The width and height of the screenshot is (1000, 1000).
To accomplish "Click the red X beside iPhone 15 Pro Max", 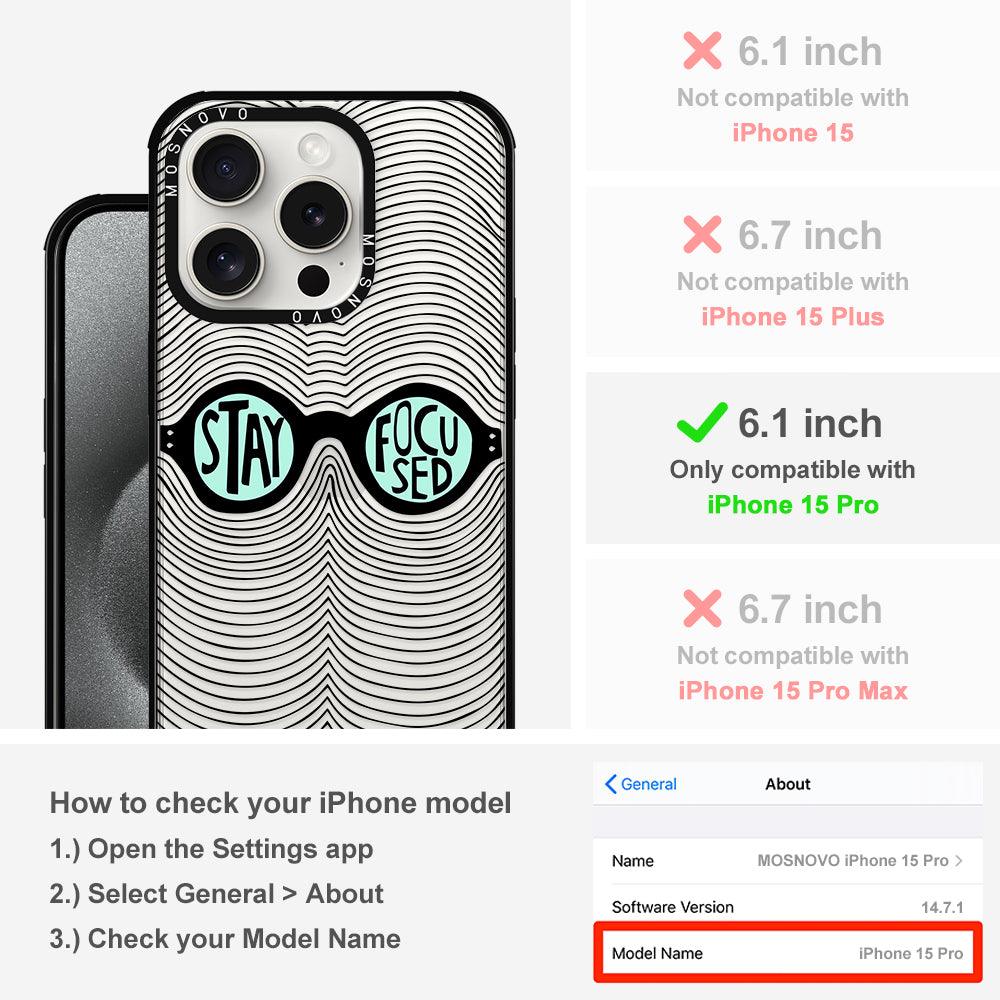I will [x=702, y=608].
